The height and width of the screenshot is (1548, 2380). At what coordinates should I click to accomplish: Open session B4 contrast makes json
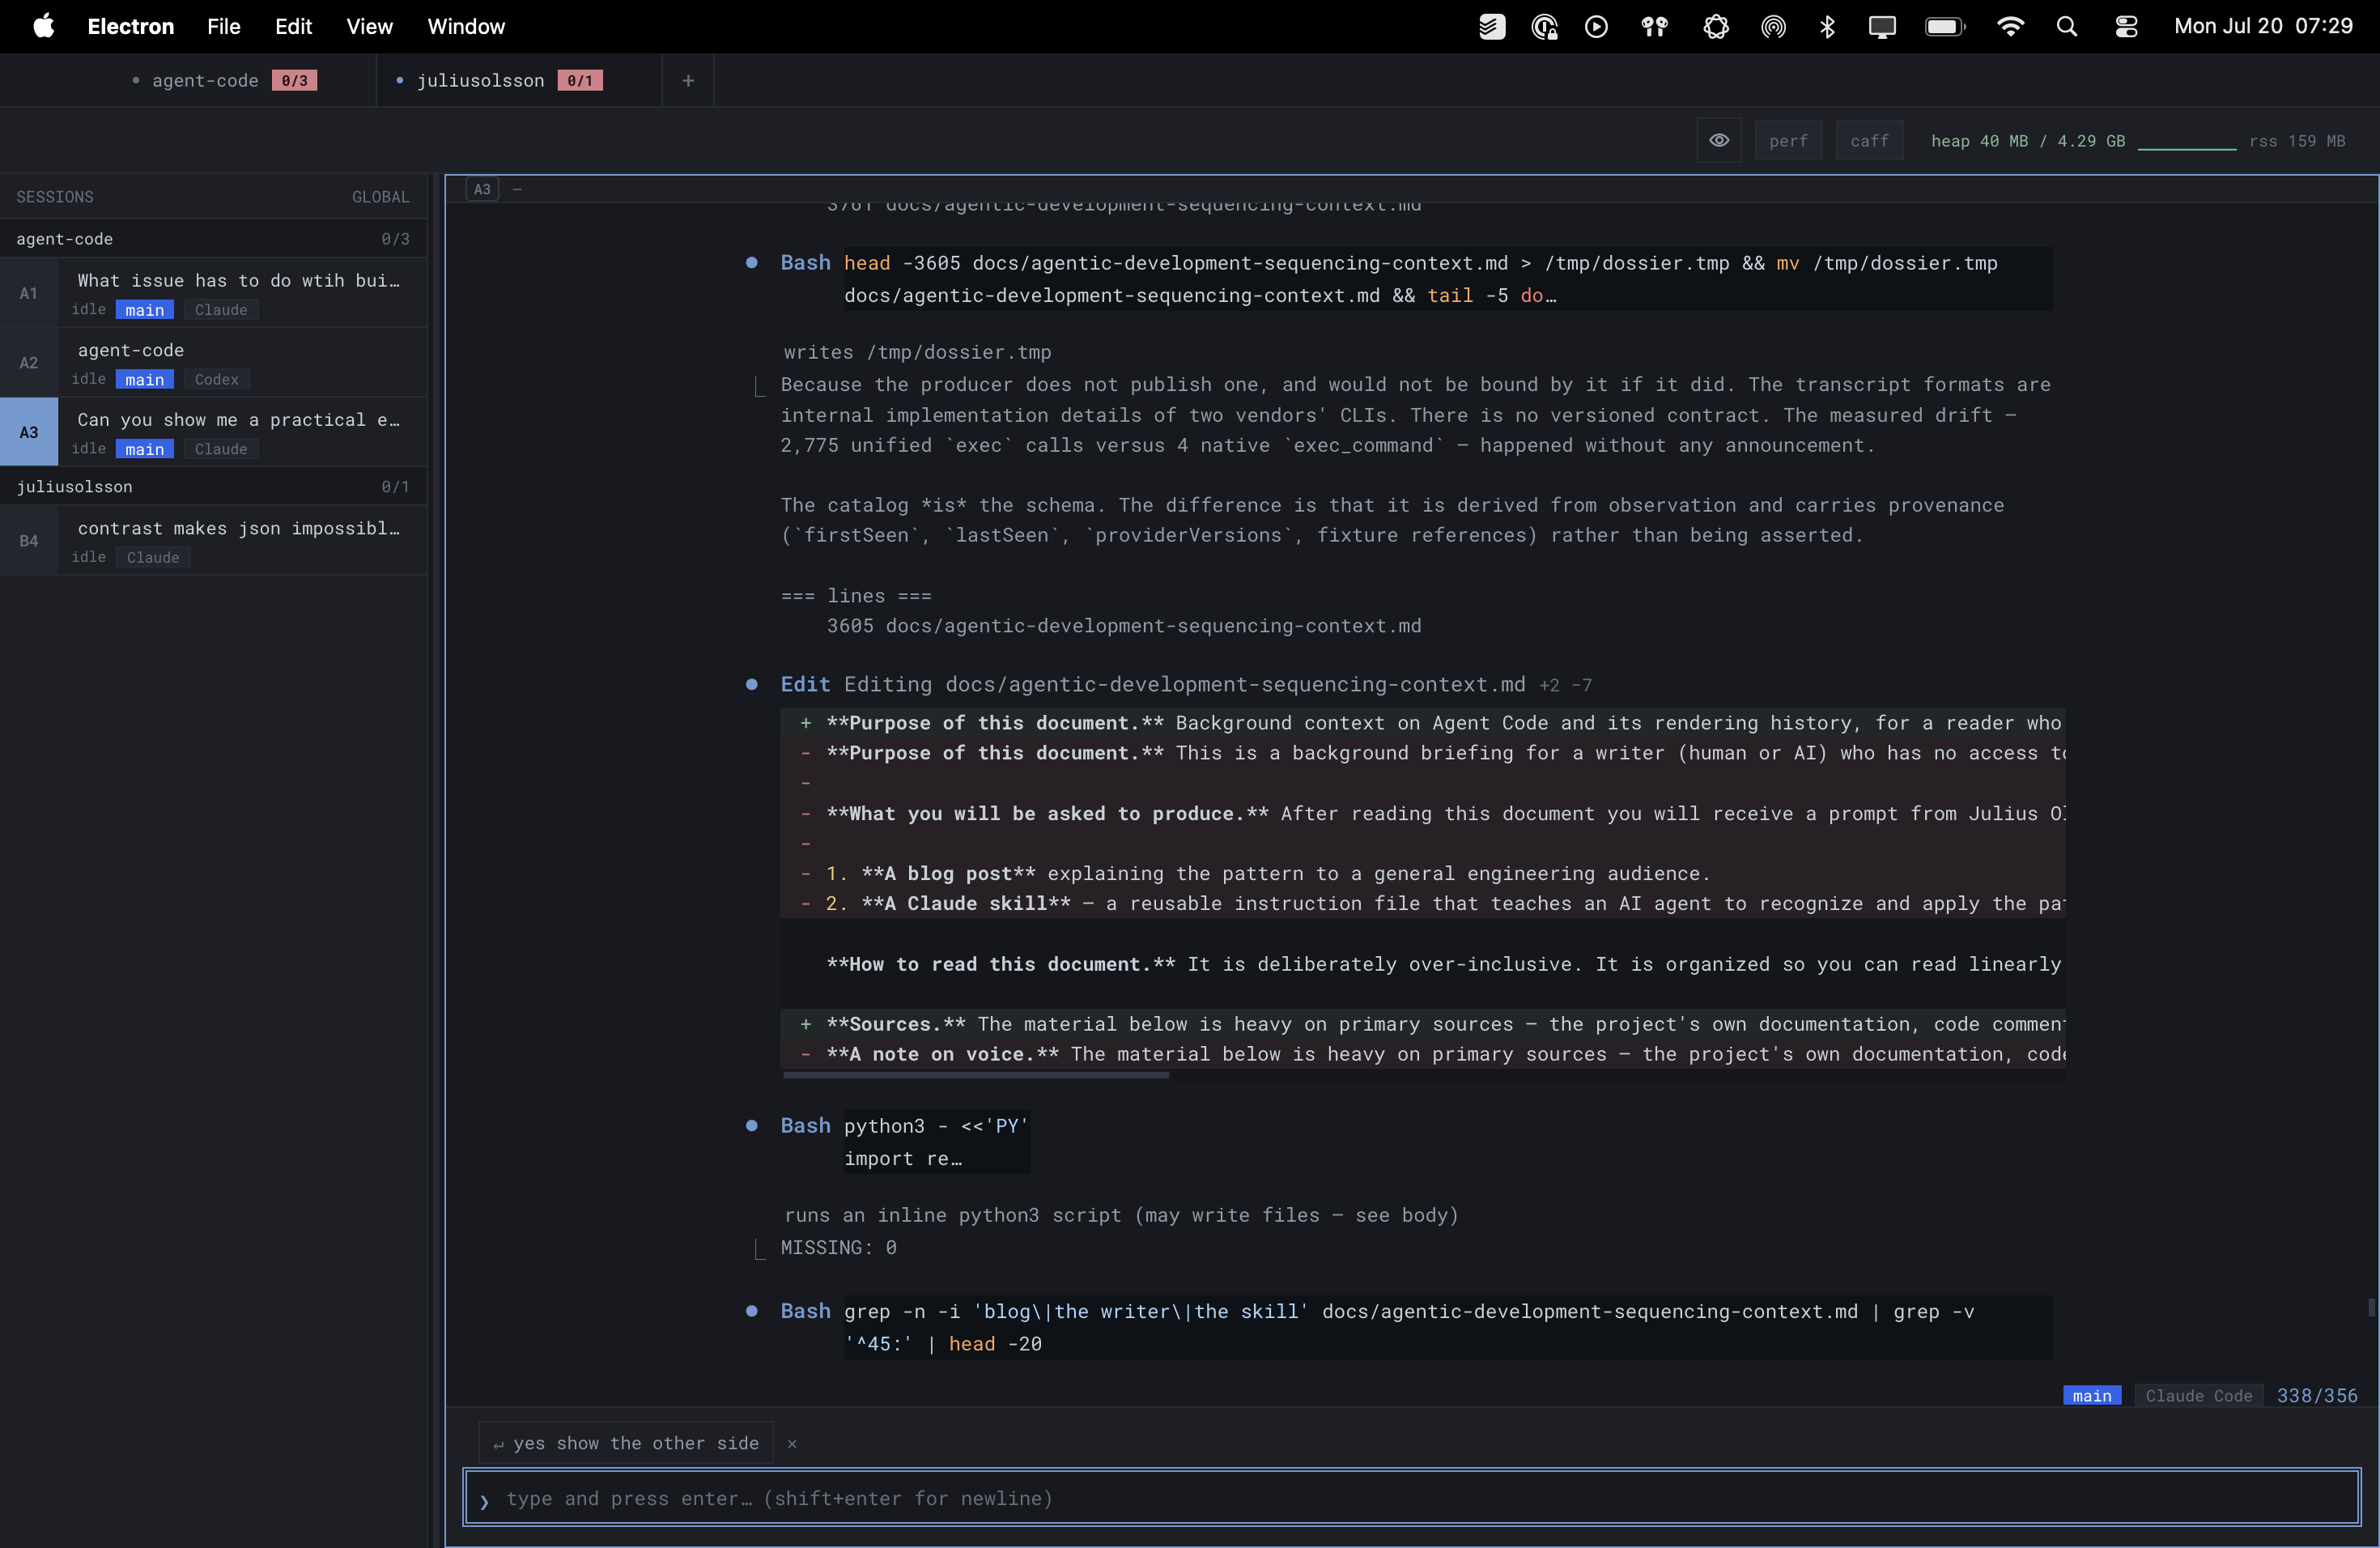click(214, 541)
